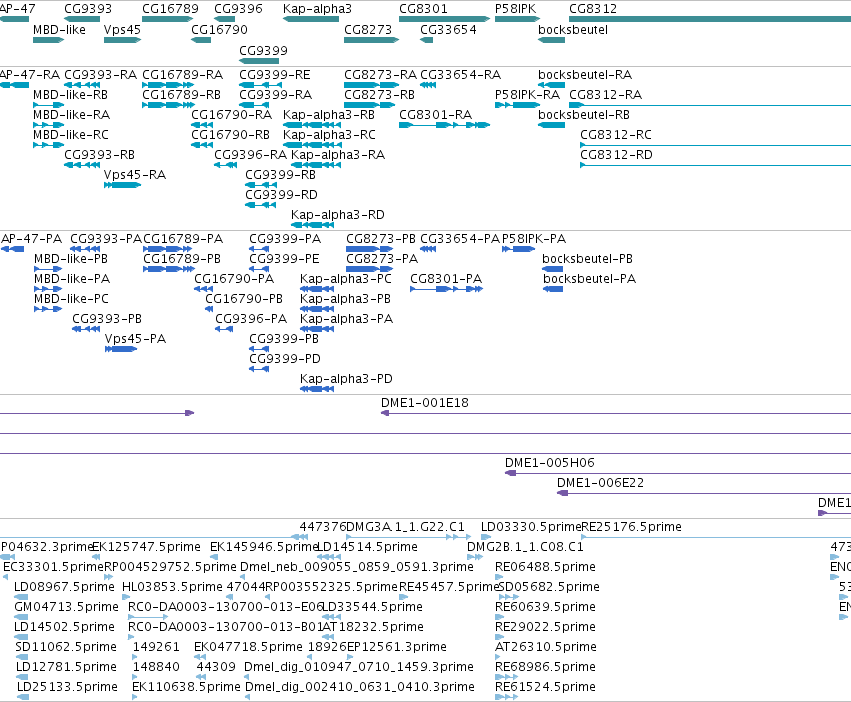The image size is (851, 702).
Task: Select EST label LD08967.5prime
Action: [x=64, y=587]
